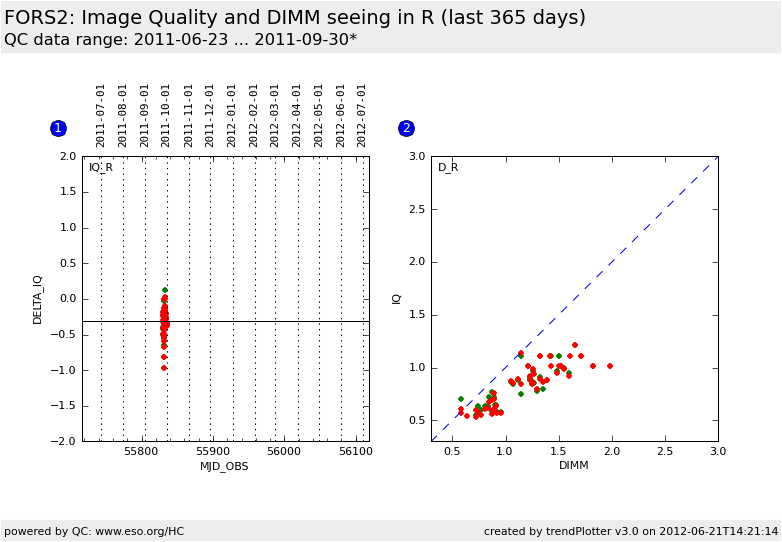Click the IQ_R label inside left plot
The width and height of the screenshot is (782, 542).
tap(101, 167)
